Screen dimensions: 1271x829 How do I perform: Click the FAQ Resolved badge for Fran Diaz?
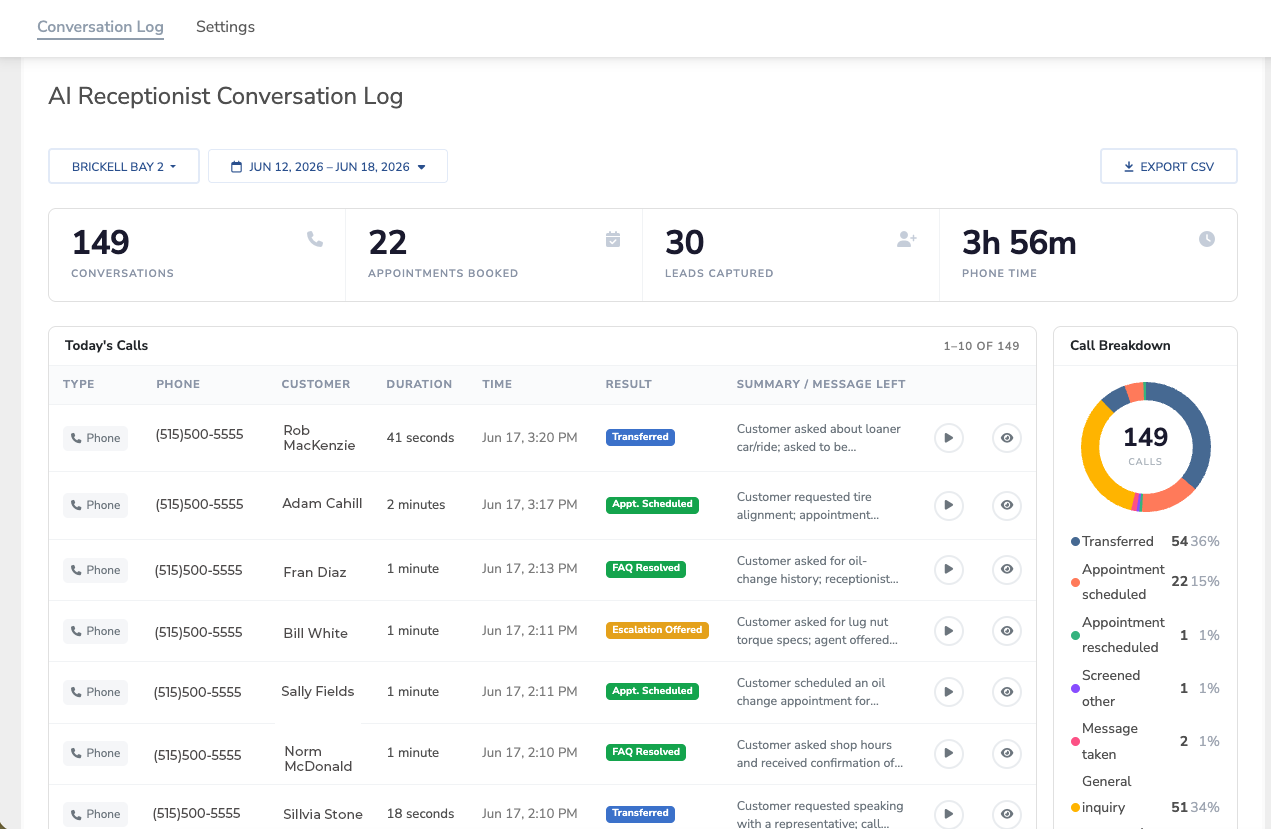[646, 568]
